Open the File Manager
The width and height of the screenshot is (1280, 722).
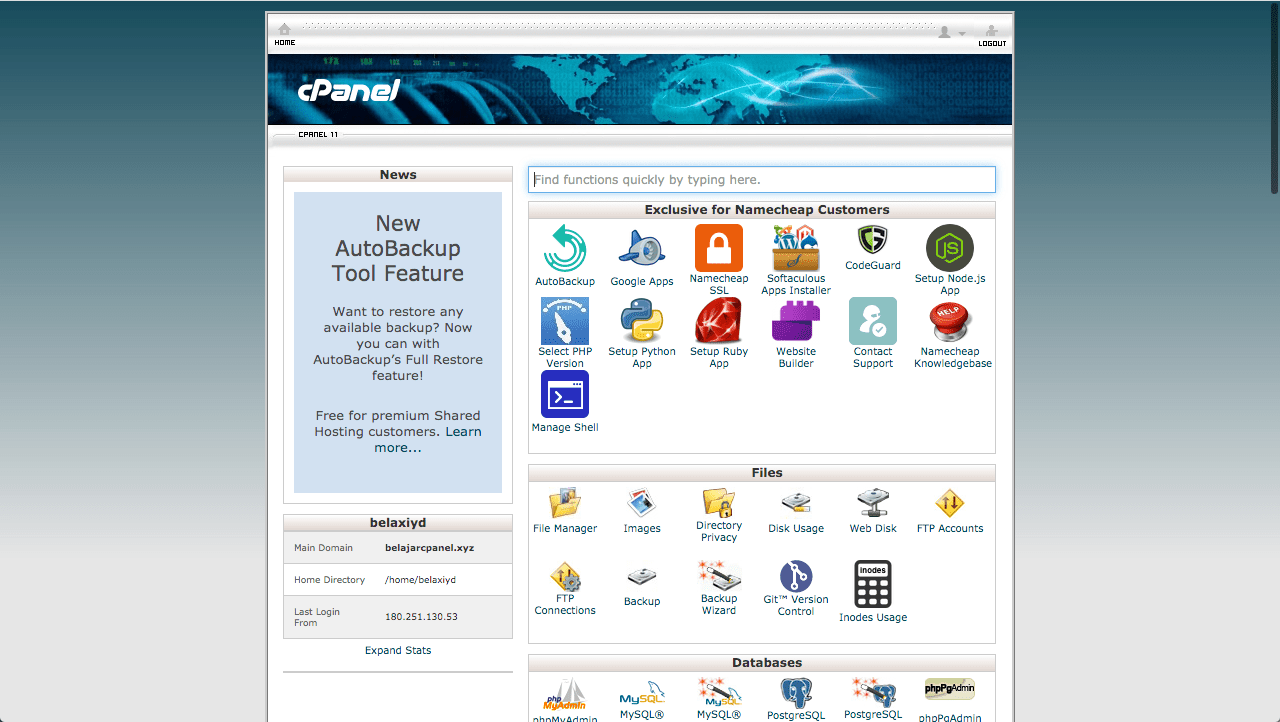[564, 510]
